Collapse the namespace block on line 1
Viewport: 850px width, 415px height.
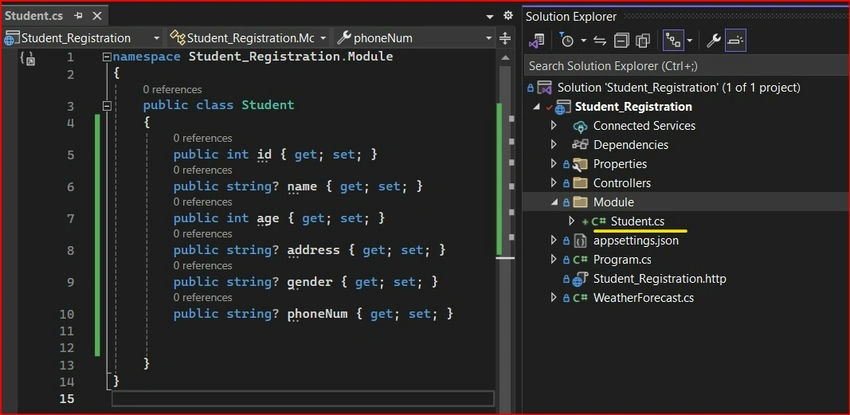click(107, 57)
